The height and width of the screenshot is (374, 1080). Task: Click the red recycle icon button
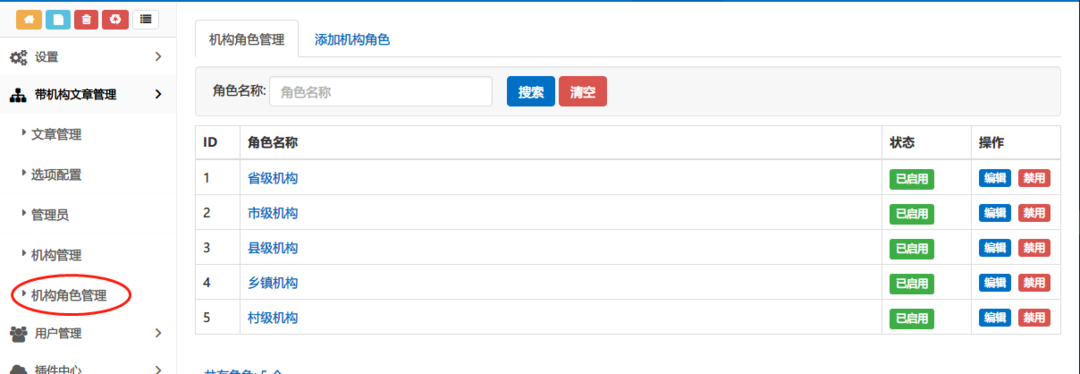115,20
